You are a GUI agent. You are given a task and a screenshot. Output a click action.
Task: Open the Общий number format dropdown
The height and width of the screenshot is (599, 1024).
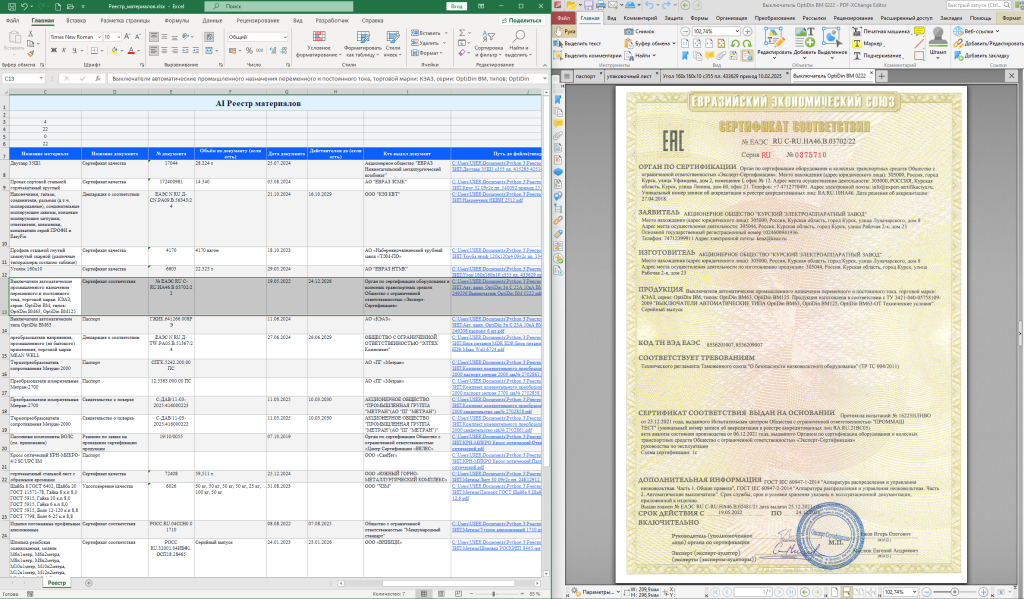285,37
